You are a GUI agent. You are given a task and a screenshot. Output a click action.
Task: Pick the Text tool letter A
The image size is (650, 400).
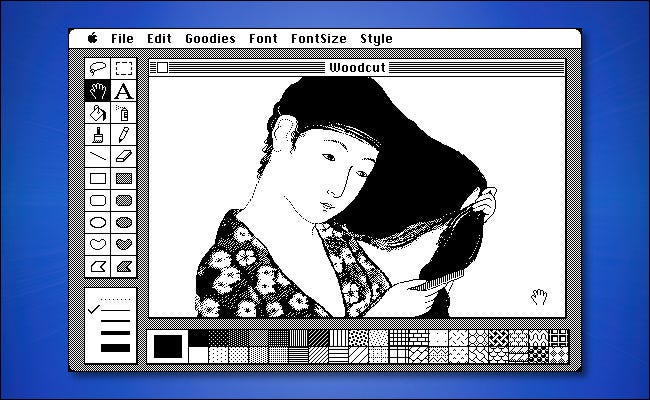(x=123, y=91)
